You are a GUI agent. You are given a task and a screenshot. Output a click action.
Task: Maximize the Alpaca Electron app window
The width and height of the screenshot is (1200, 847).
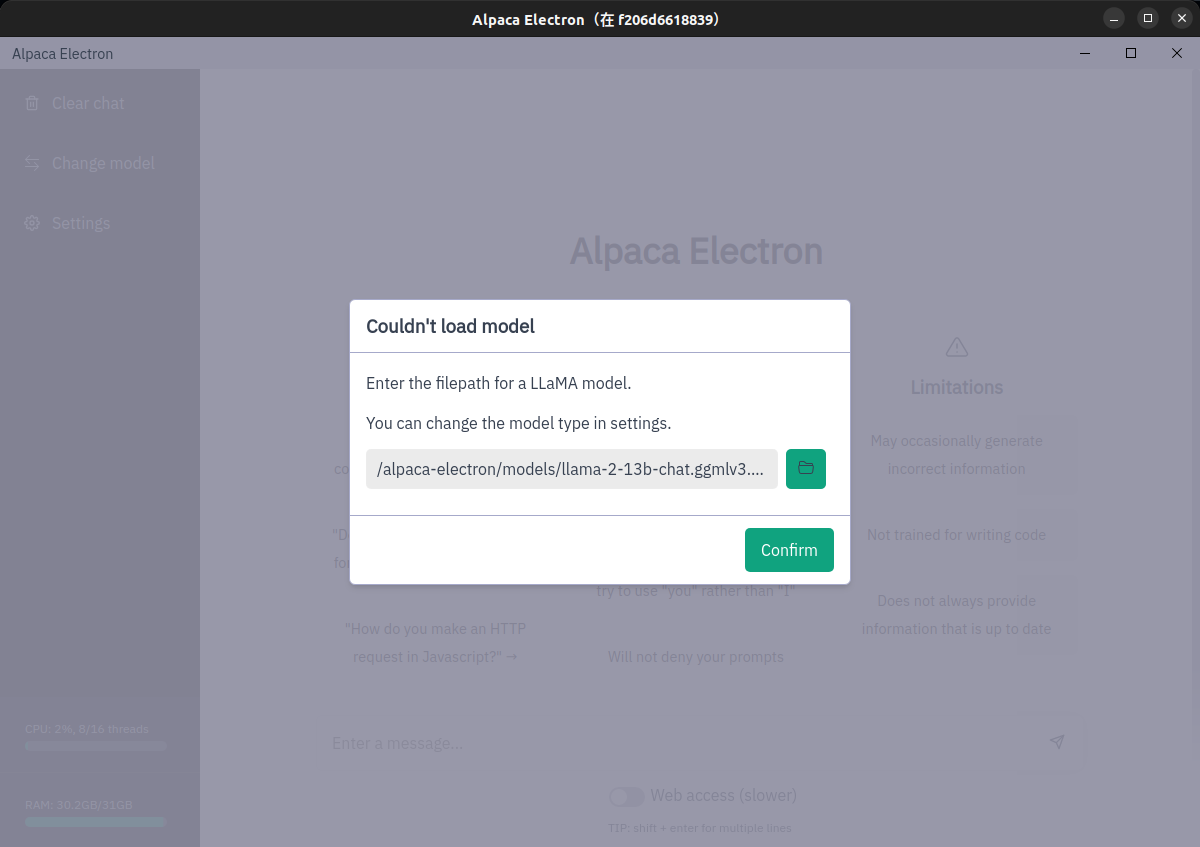pos(1131,53)
